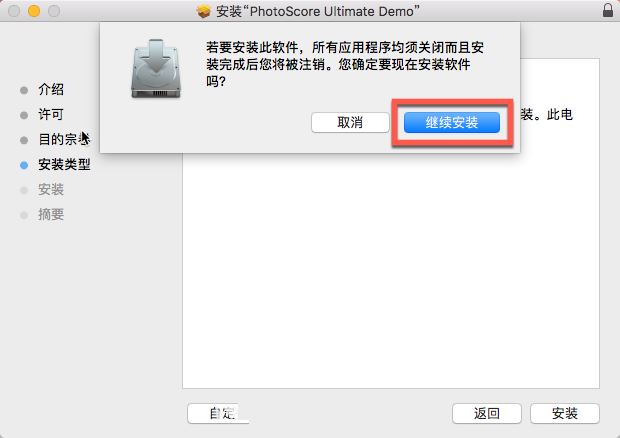This screenshot has width=620, height=438.
Task: Click the 返回 button
Action: [x=487, y=413]
